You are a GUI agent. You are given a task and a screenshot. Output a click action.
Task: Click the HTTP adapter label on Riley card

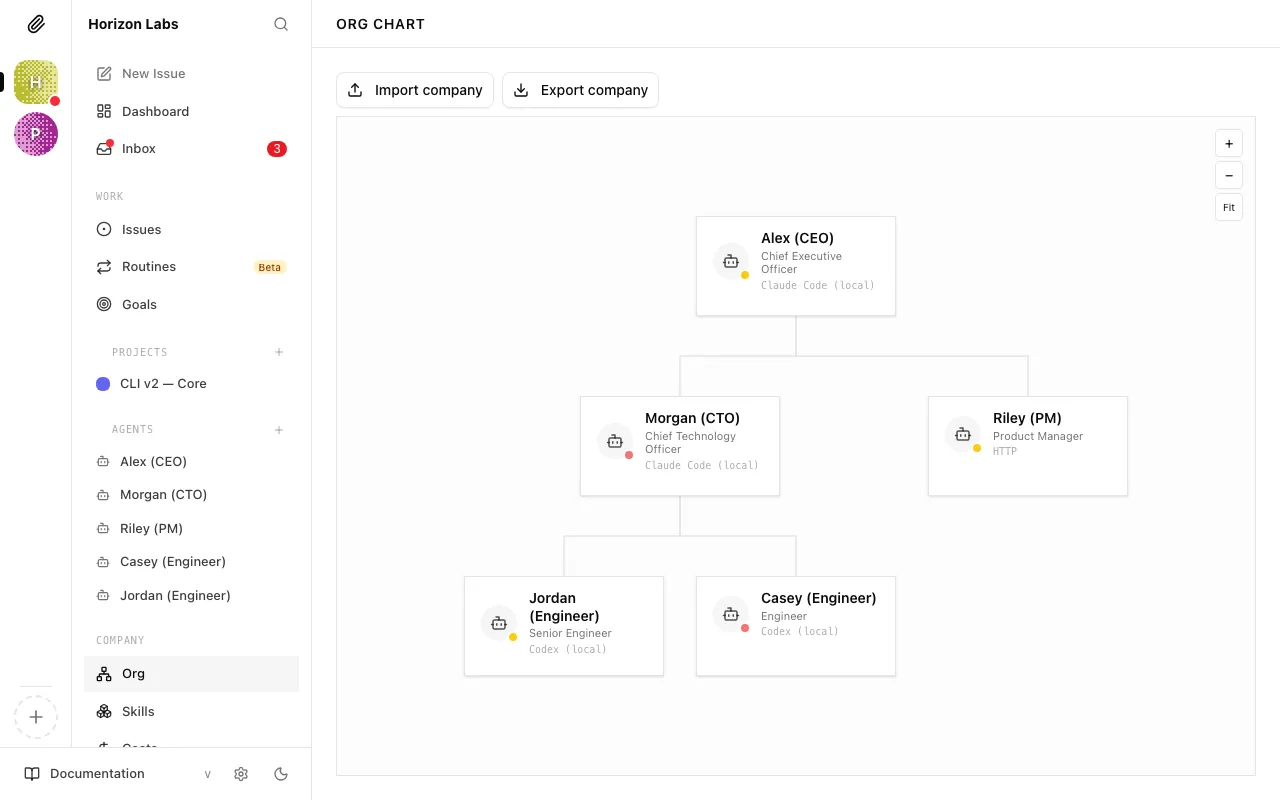pyautogui.click(x=1005, y=452)
